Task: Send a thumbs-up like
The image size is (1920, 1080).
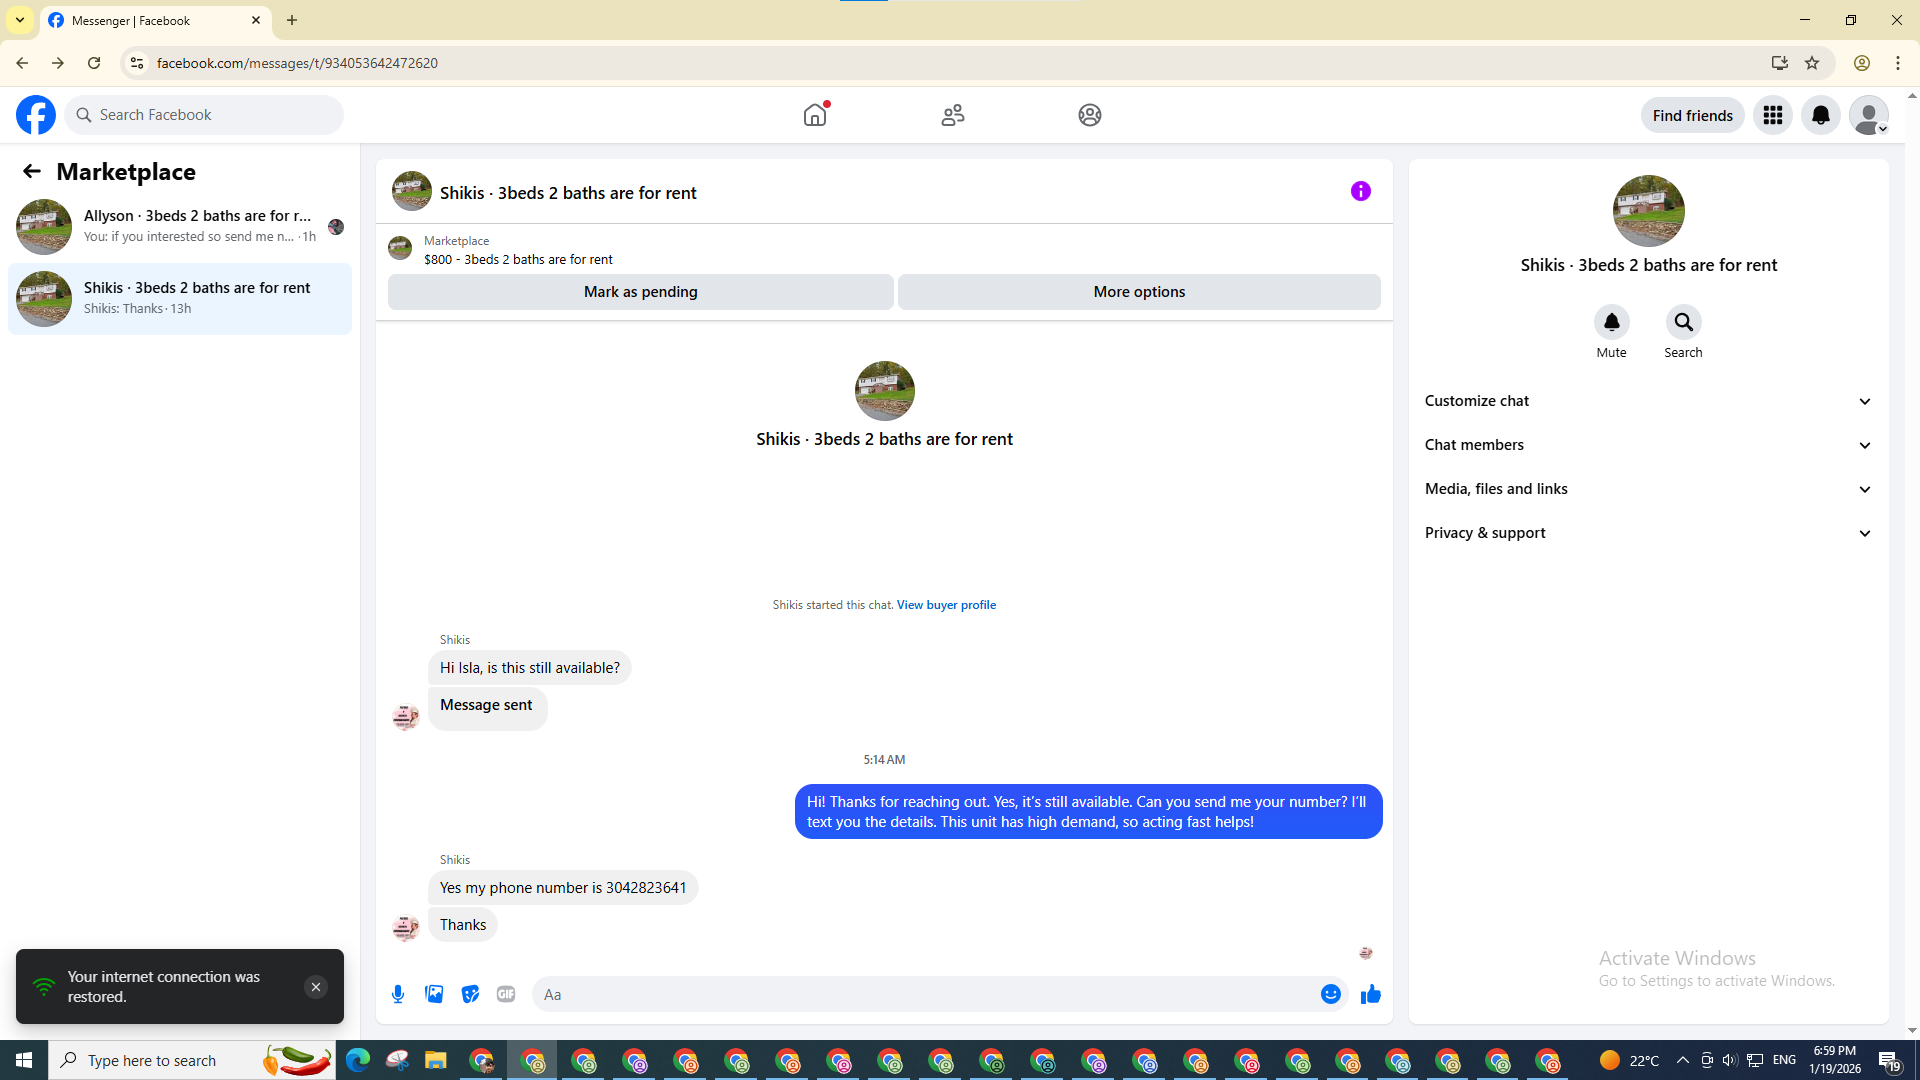Action: pyautogui.click(x=1370, y=994)
